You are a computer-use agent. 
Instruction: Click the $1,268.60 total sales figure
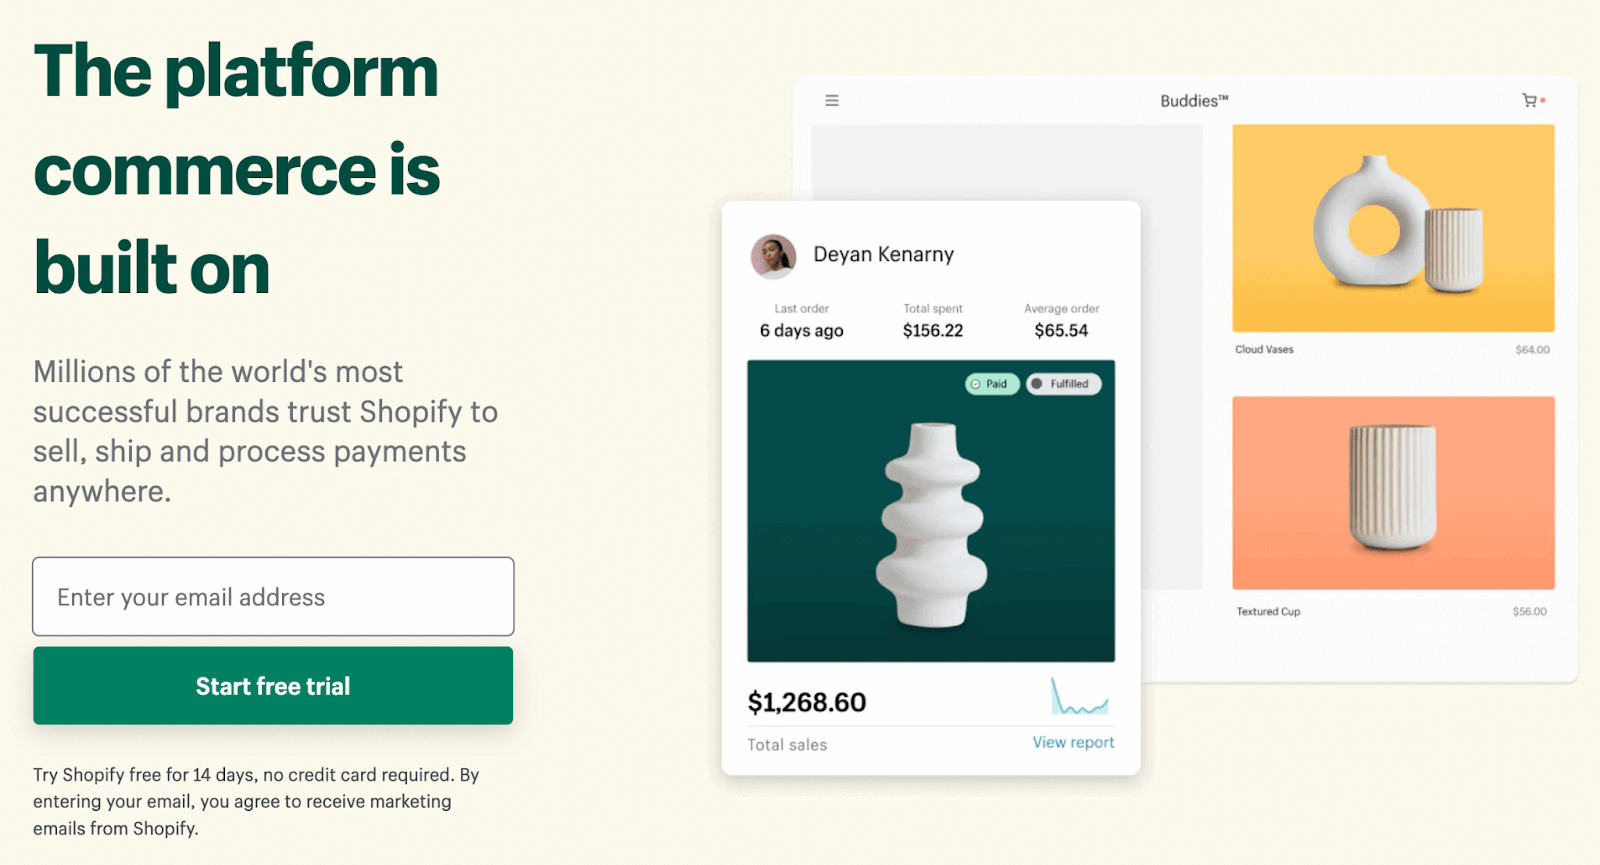[x=806, y=702]
